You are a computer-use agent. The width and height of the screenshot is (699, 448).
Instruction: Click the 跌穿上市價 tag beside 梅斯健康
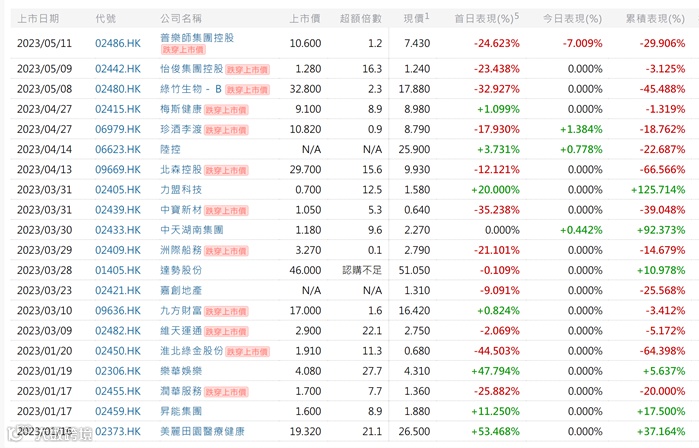(x=226, y=110)
